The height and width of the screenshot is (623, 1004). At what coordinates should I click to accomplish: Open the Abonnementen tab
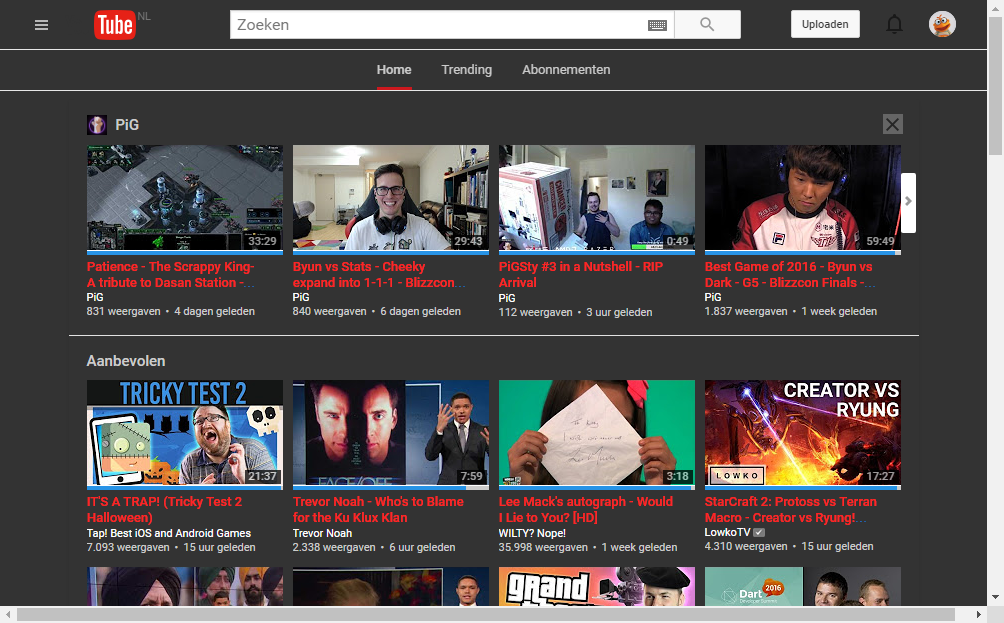point(566,70)
